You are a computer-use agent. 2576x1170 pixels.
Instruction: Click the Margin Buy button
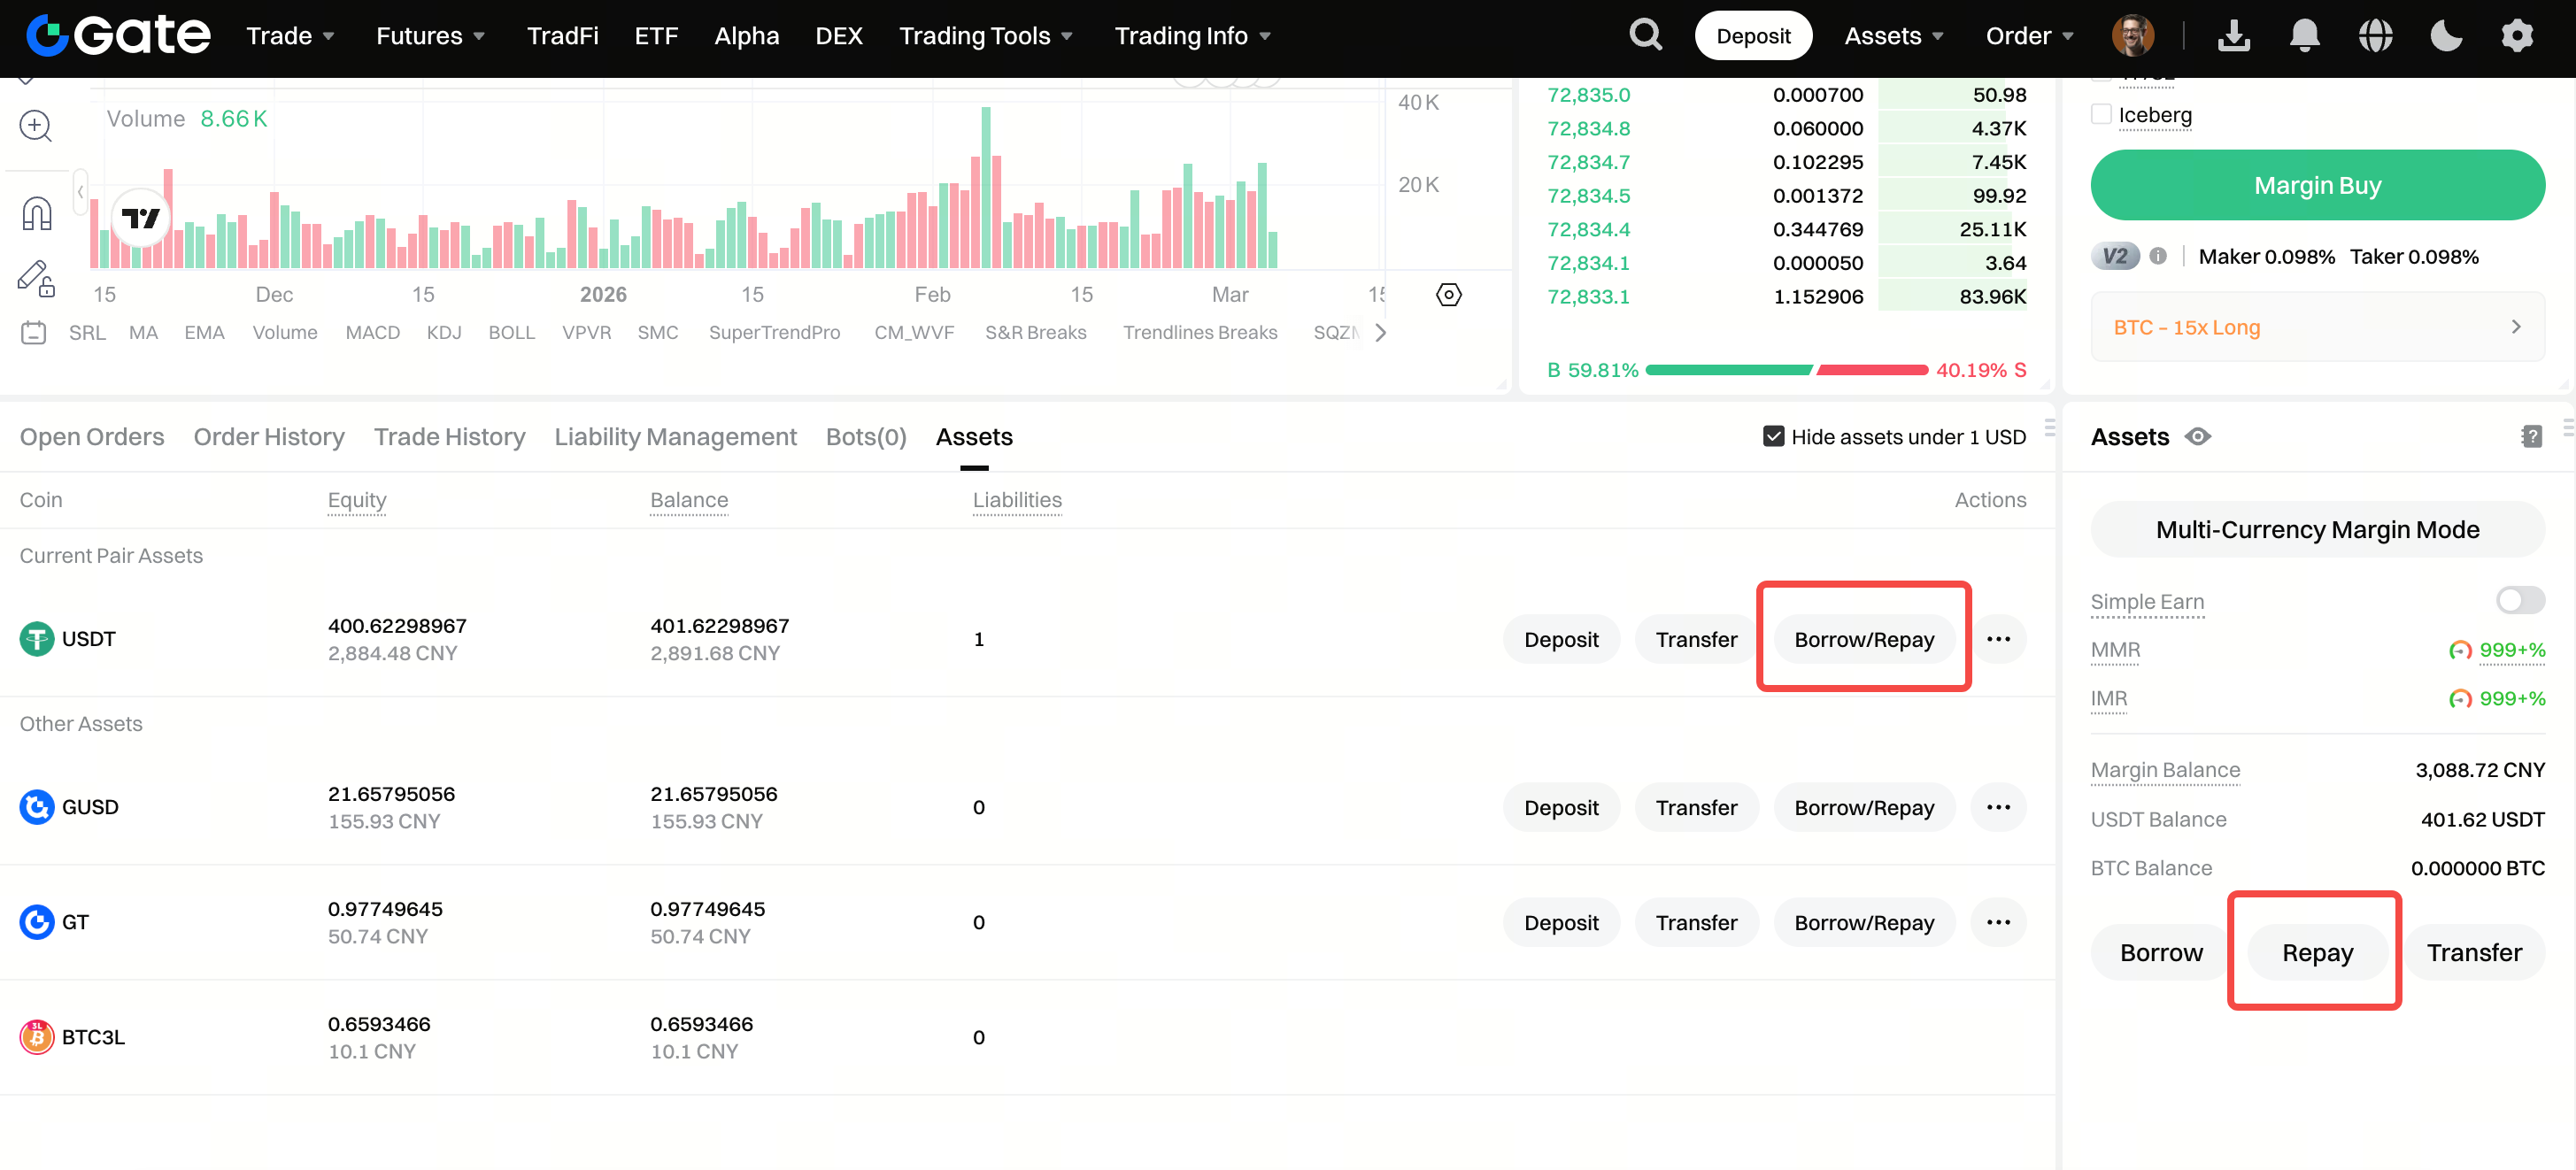(2316, 185)
